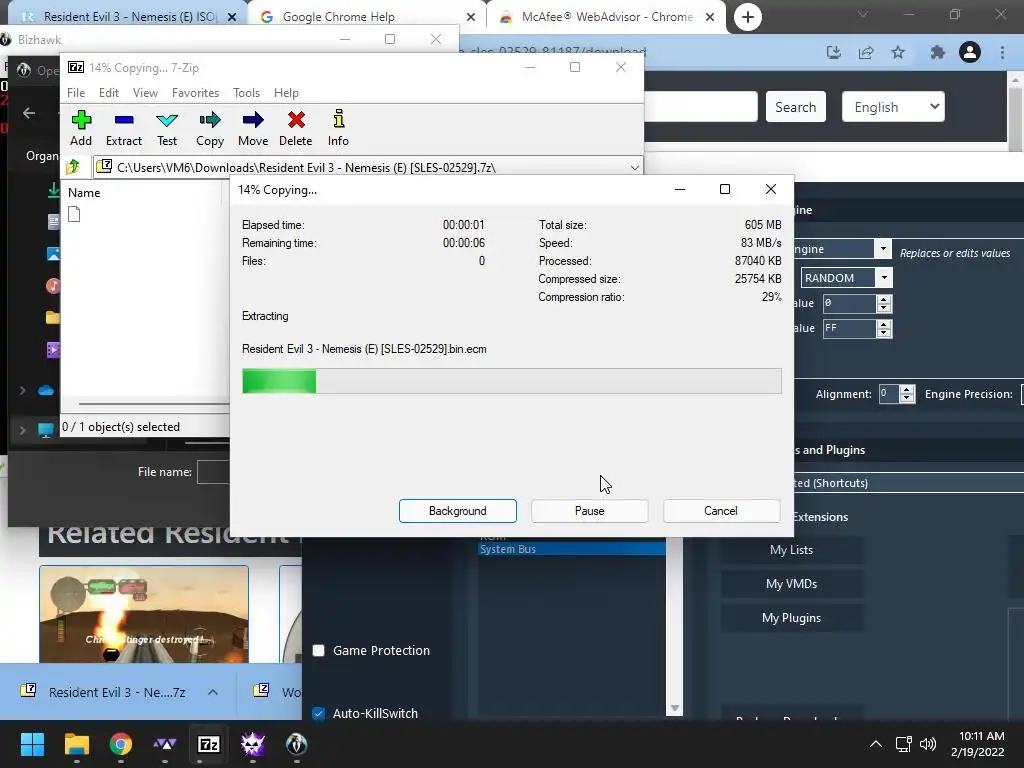This screenshot has height=768, width=1024.
Task: Open My Lists
Action: [792, 550]
